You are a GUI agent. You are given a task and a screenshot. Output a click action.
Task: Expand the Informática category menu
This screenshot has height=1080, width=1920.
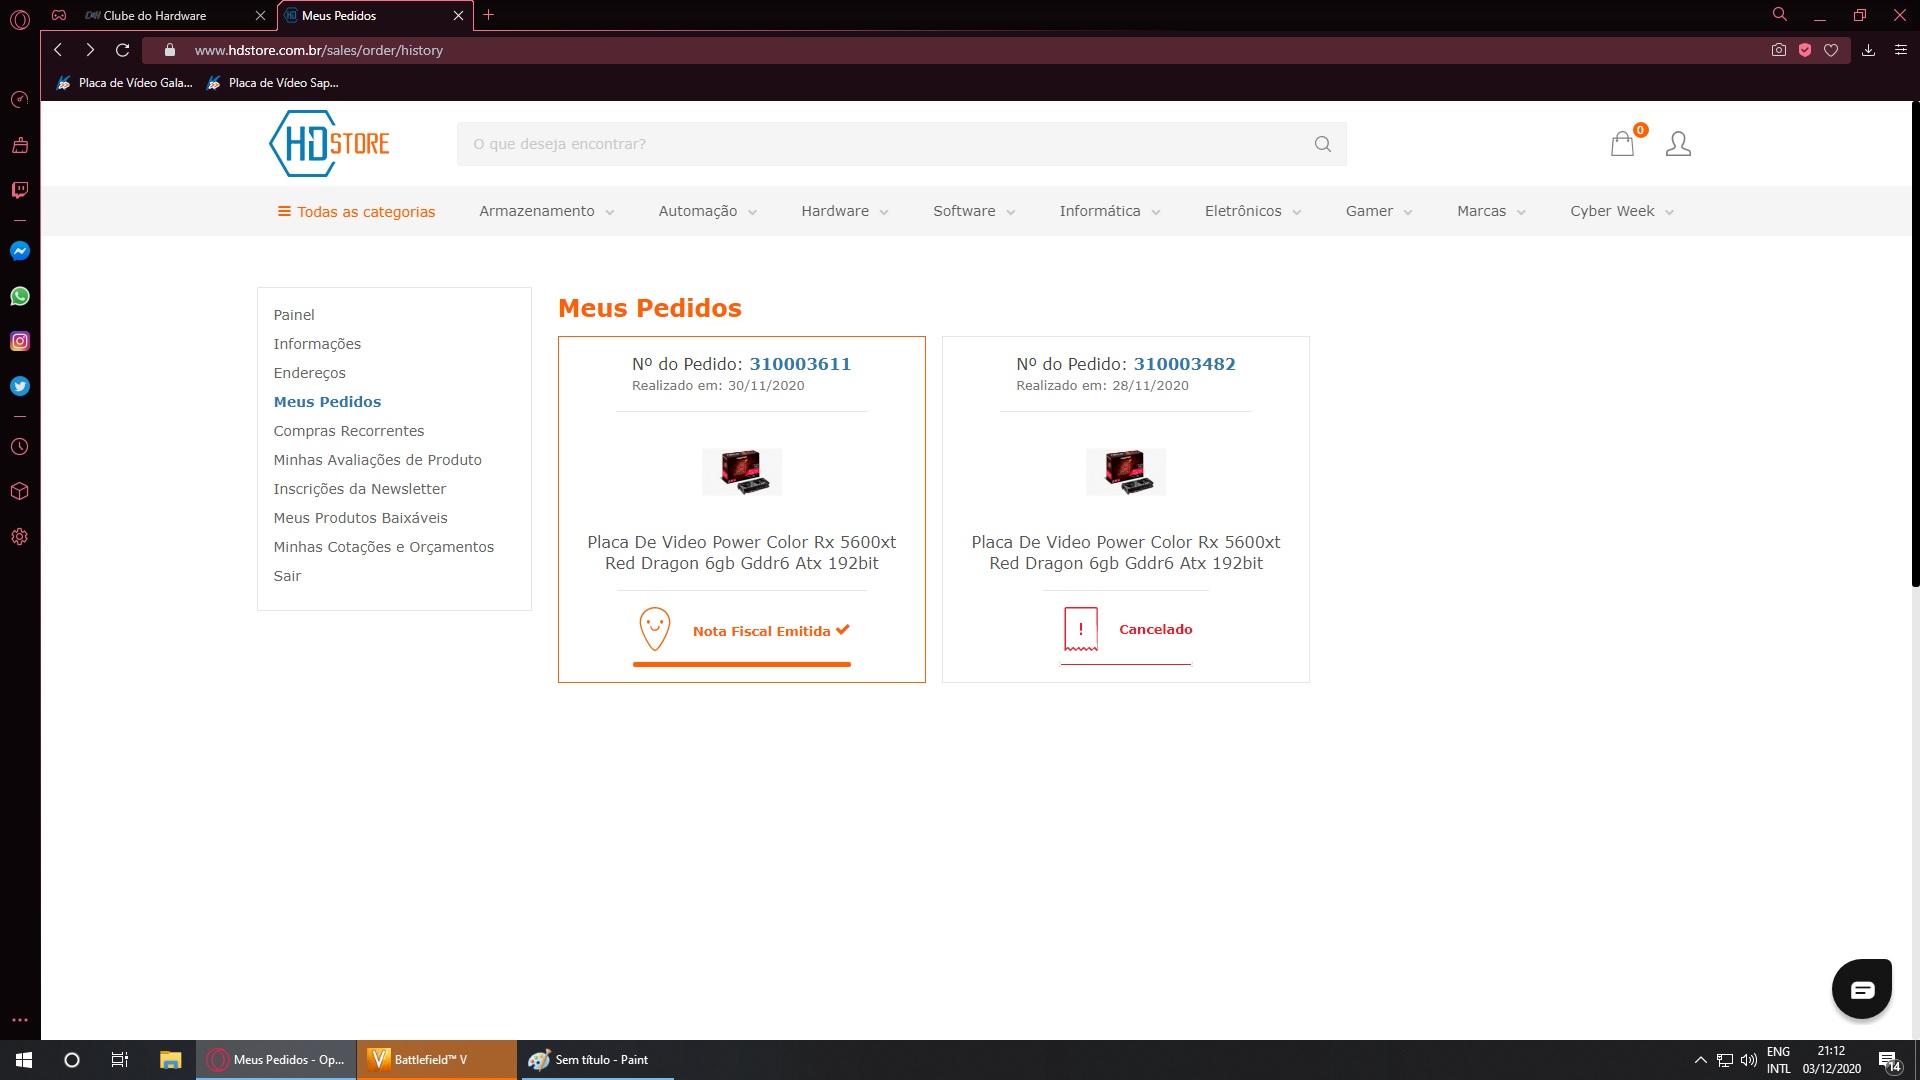[1109, 211]
